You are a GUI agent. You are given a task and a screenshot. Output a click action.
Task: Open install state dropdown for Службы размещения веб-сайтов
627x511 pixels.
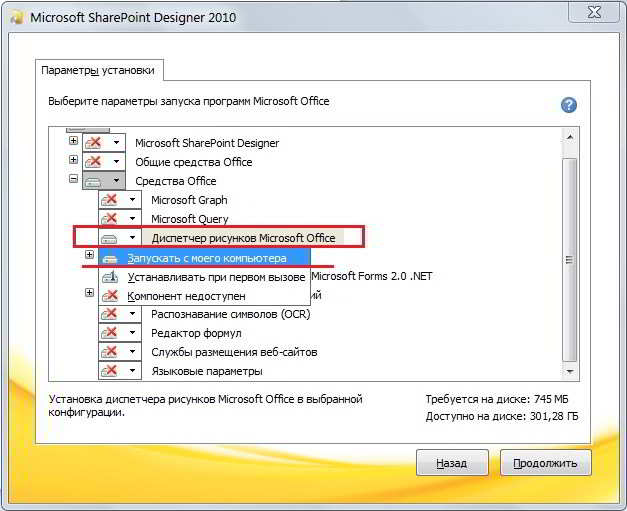coord(120,352)
